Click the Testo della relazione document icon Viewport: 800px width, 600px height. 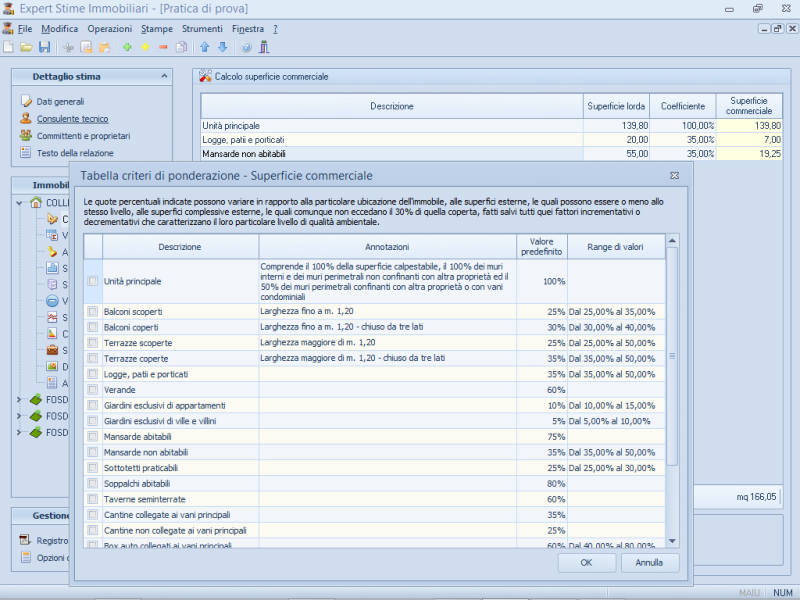click(x=26, y=153)
